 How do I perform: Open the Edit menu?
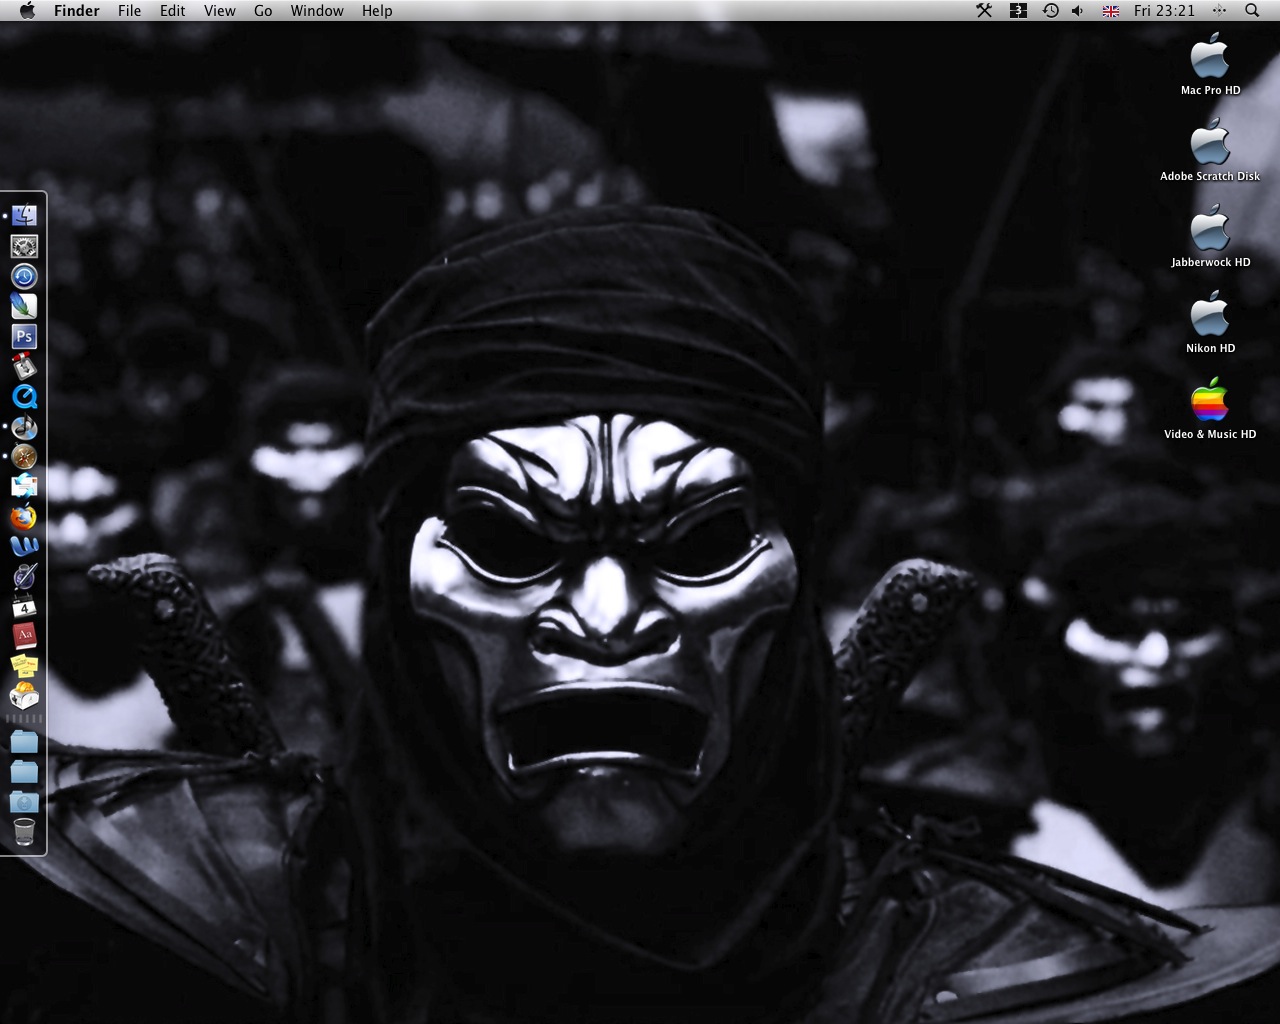coord(173,10)
